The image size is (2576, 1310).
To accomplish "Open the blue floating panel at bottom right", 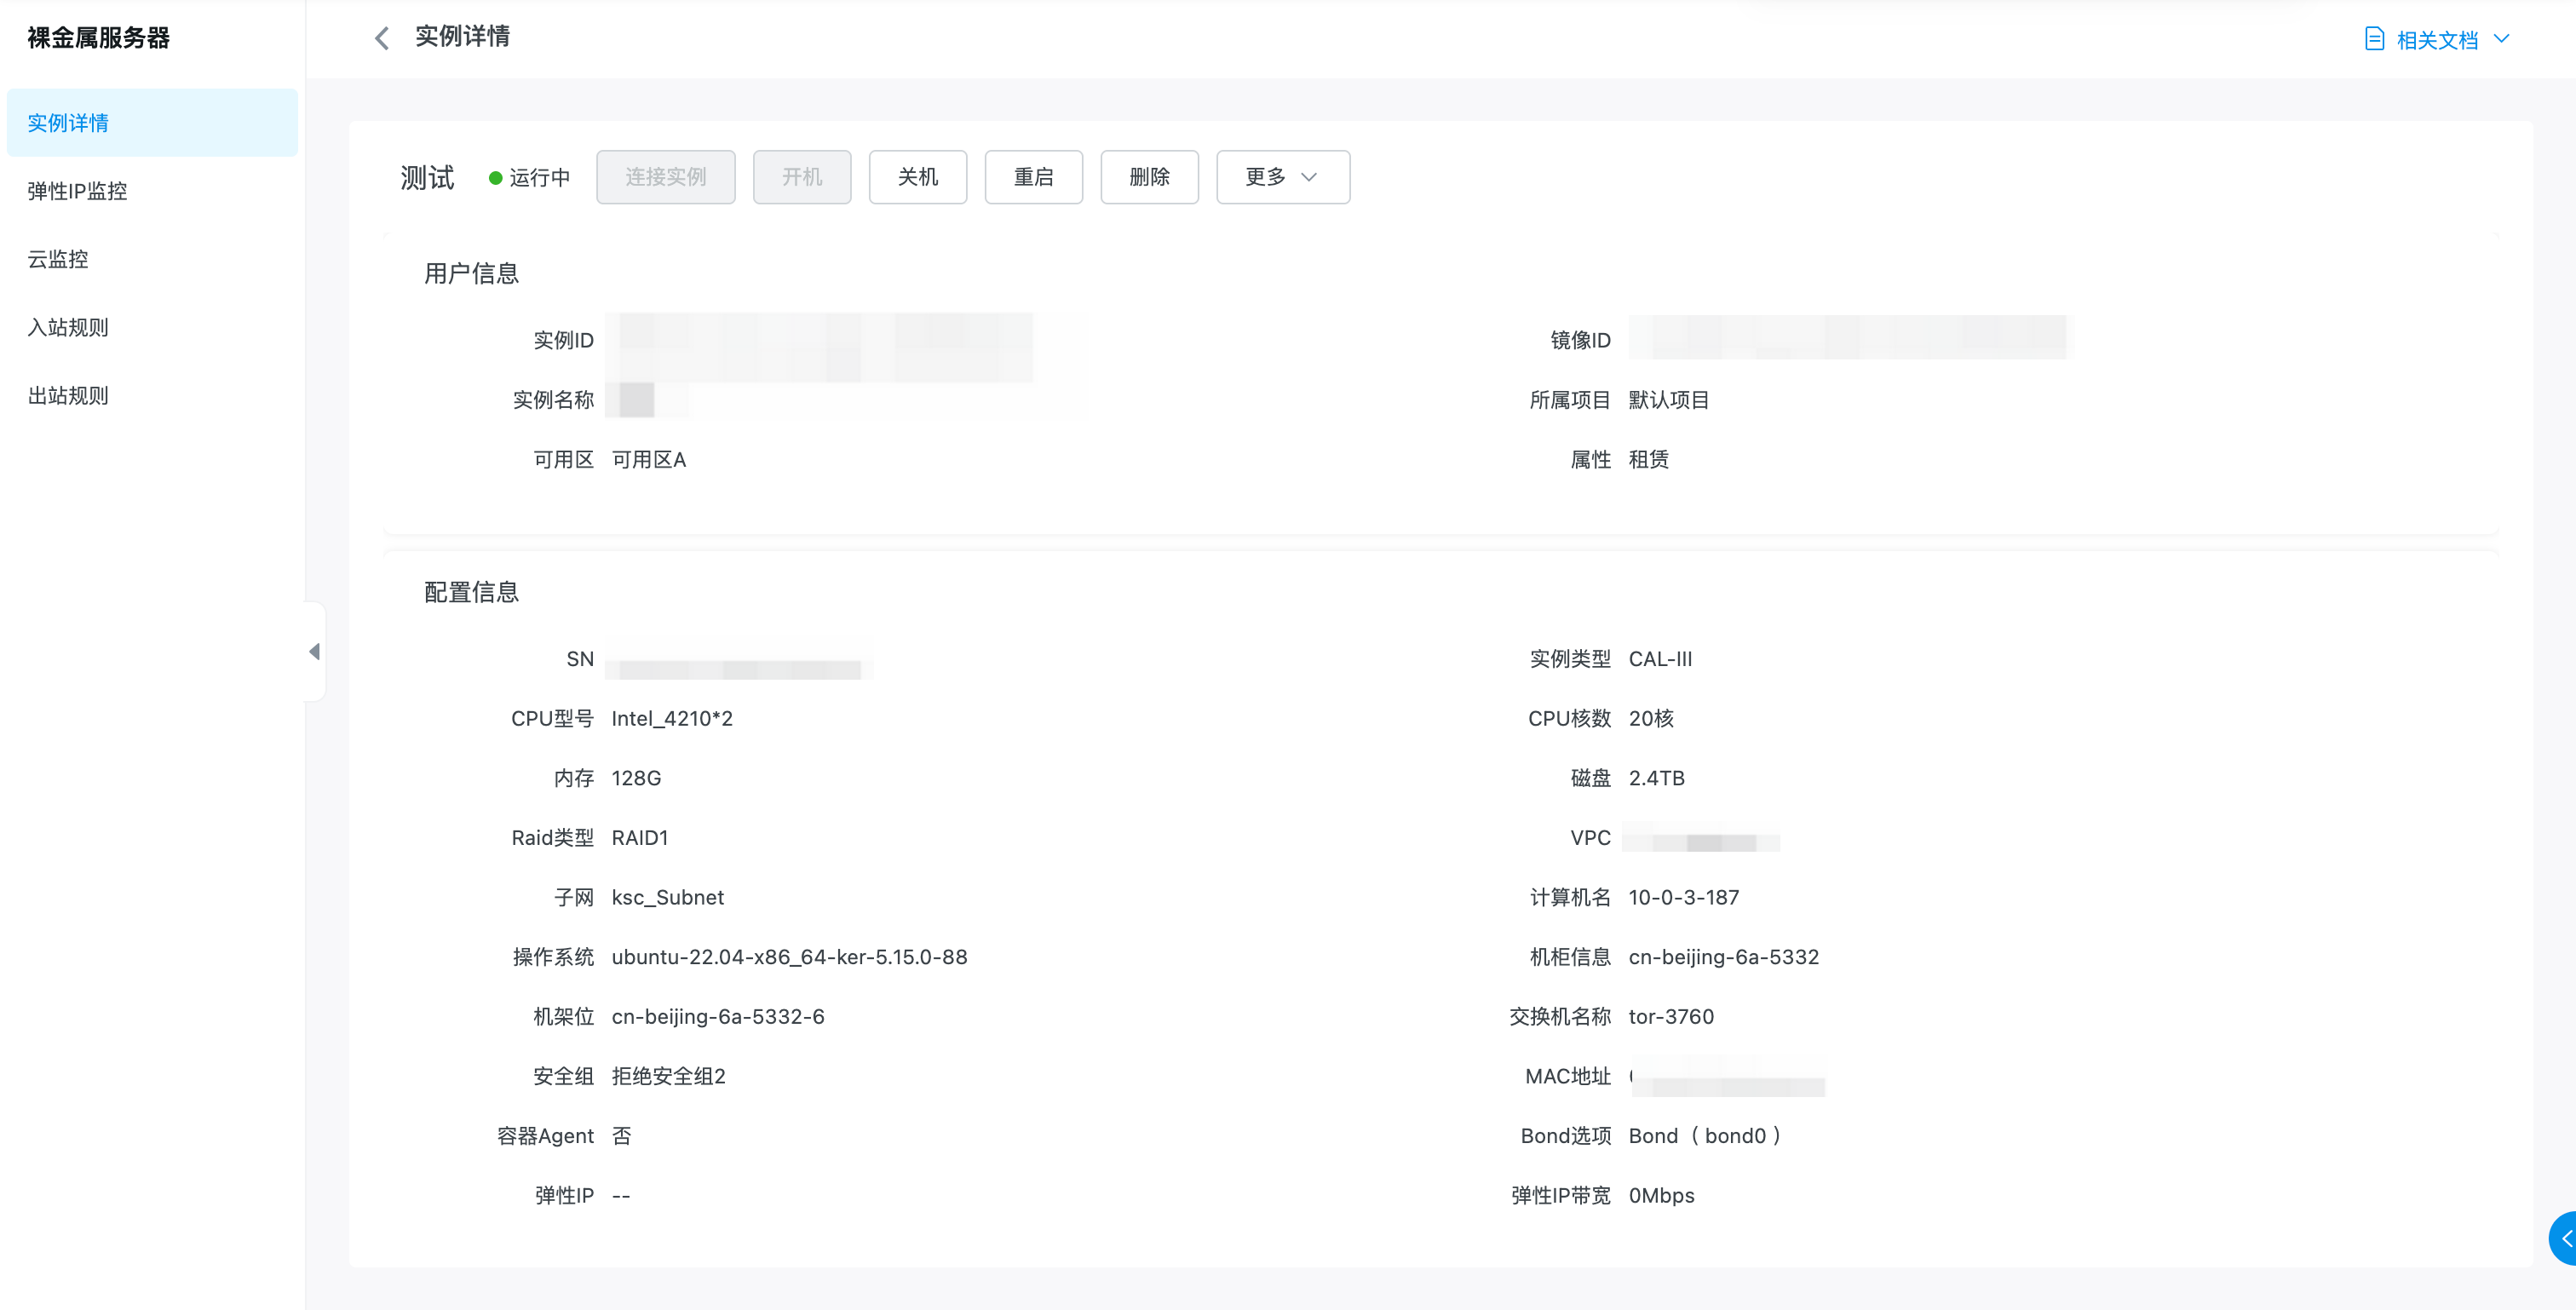I will [x=2564, y=1238].
